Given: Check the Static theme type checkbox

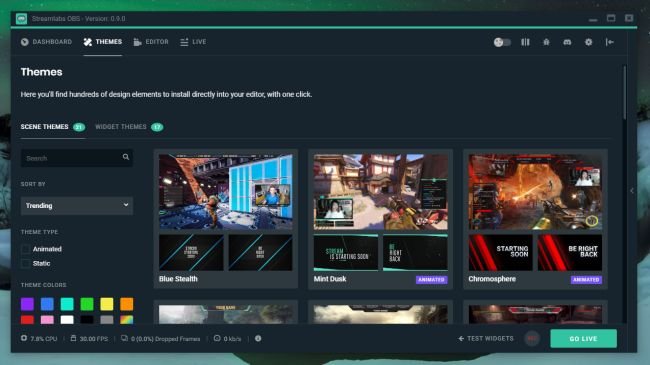Looking at the screenshot, I should pos(25,263).
